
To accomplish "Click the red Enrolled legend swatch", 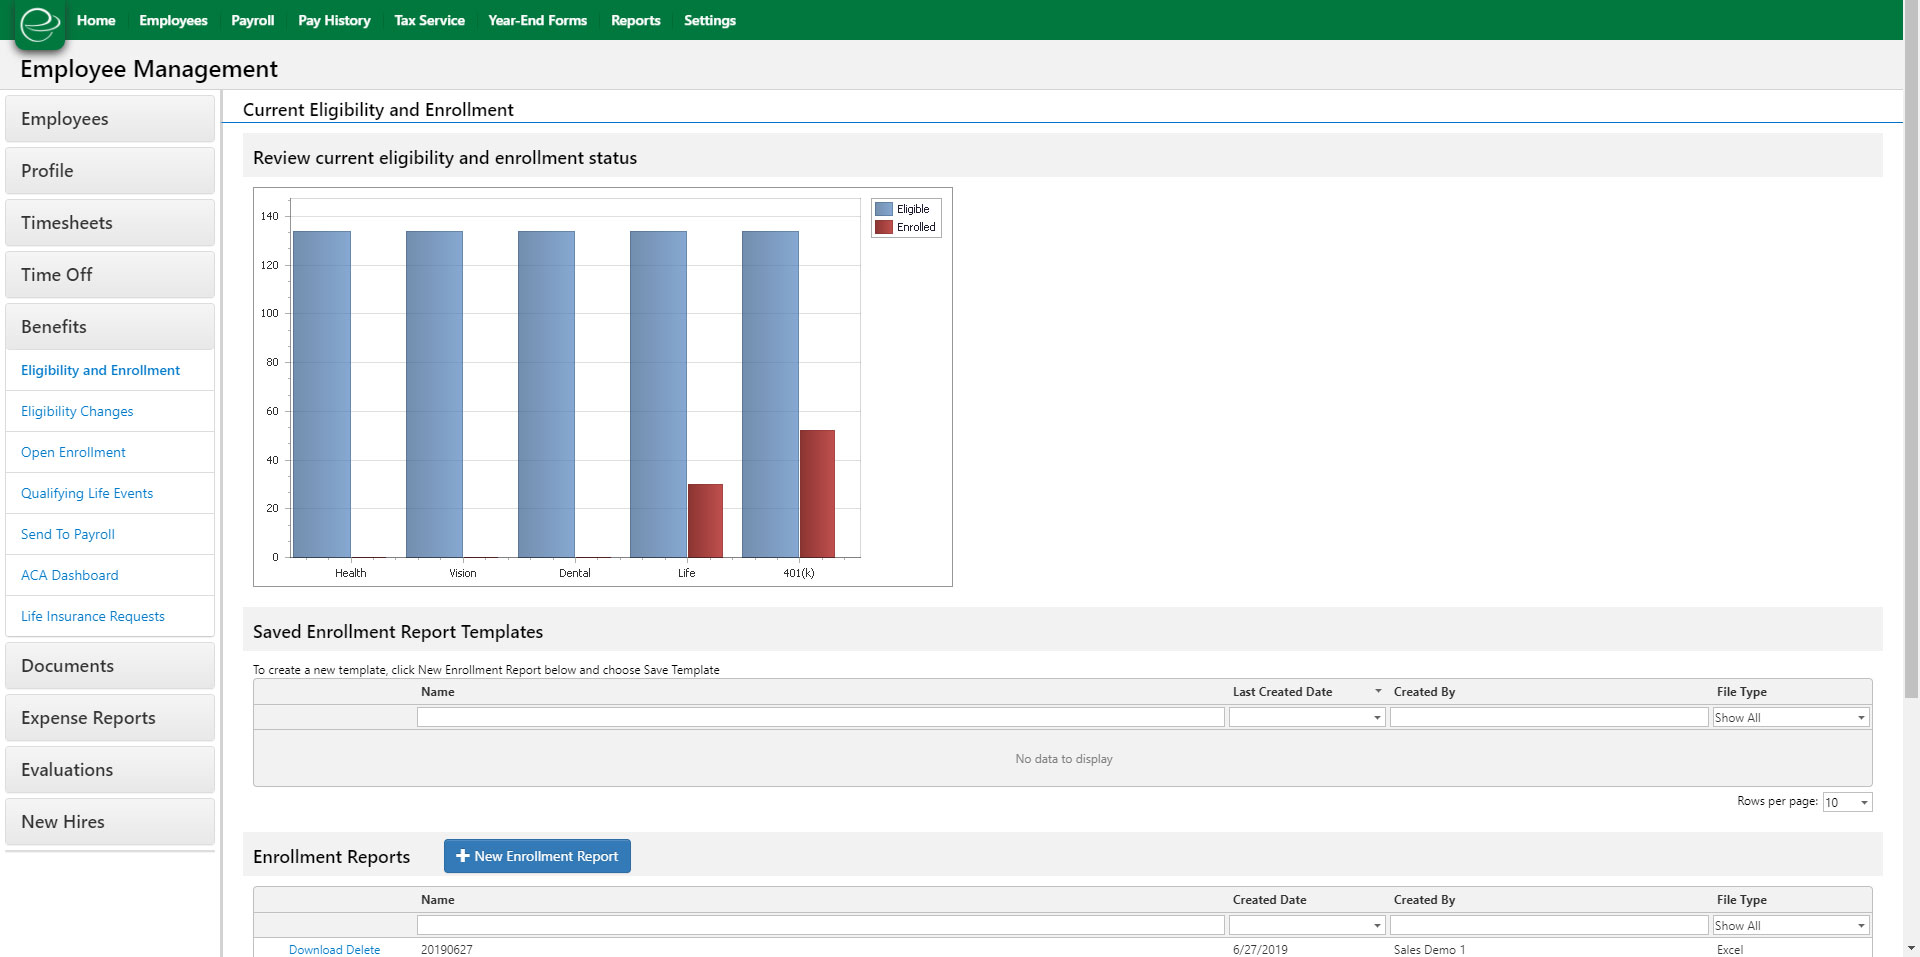I will [x=883, y=227].
